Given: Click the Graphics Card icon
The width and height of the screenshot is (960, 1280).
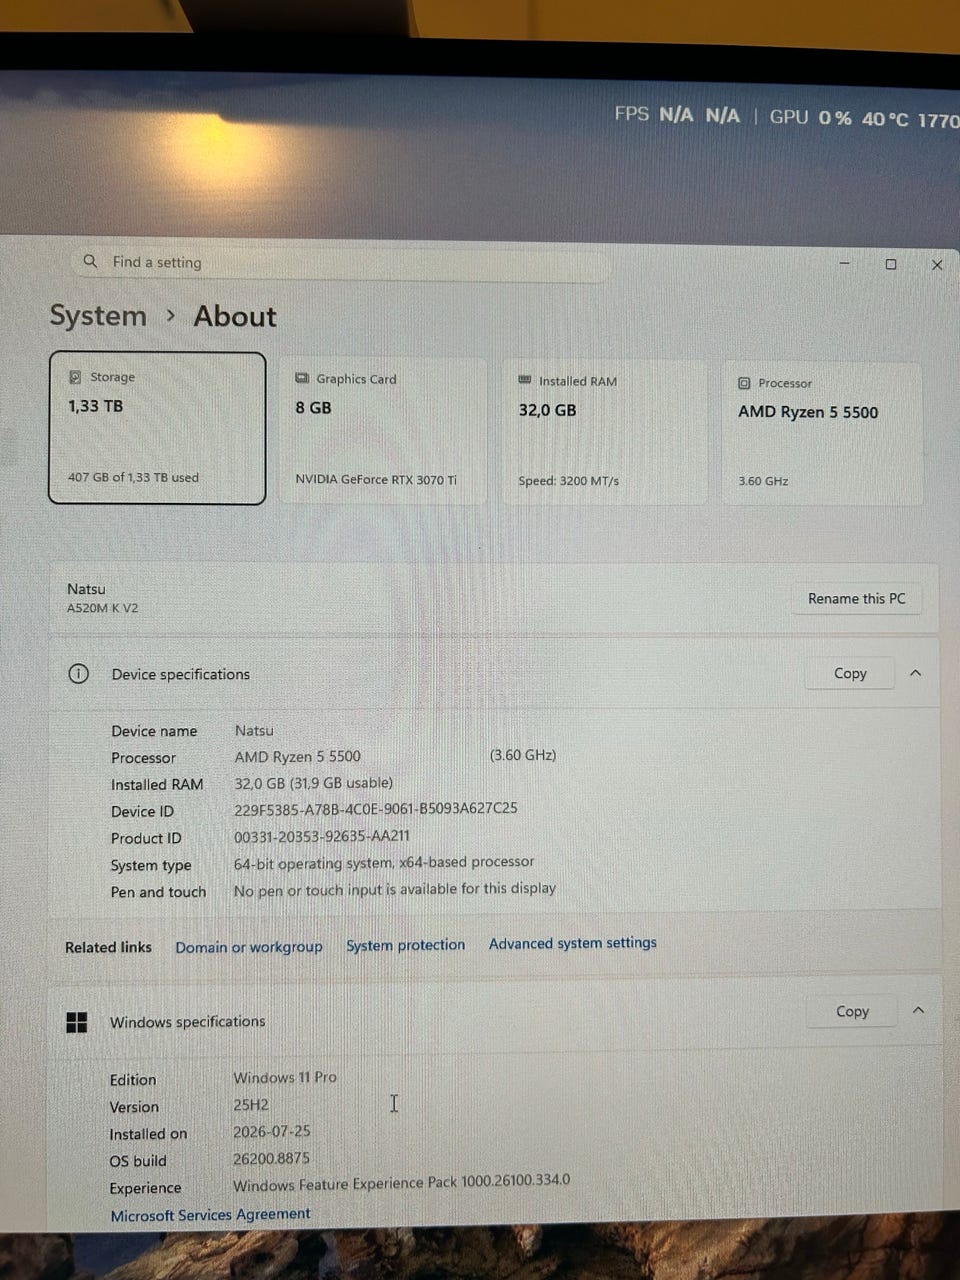Looking at the screenshot, I should 302,378.
